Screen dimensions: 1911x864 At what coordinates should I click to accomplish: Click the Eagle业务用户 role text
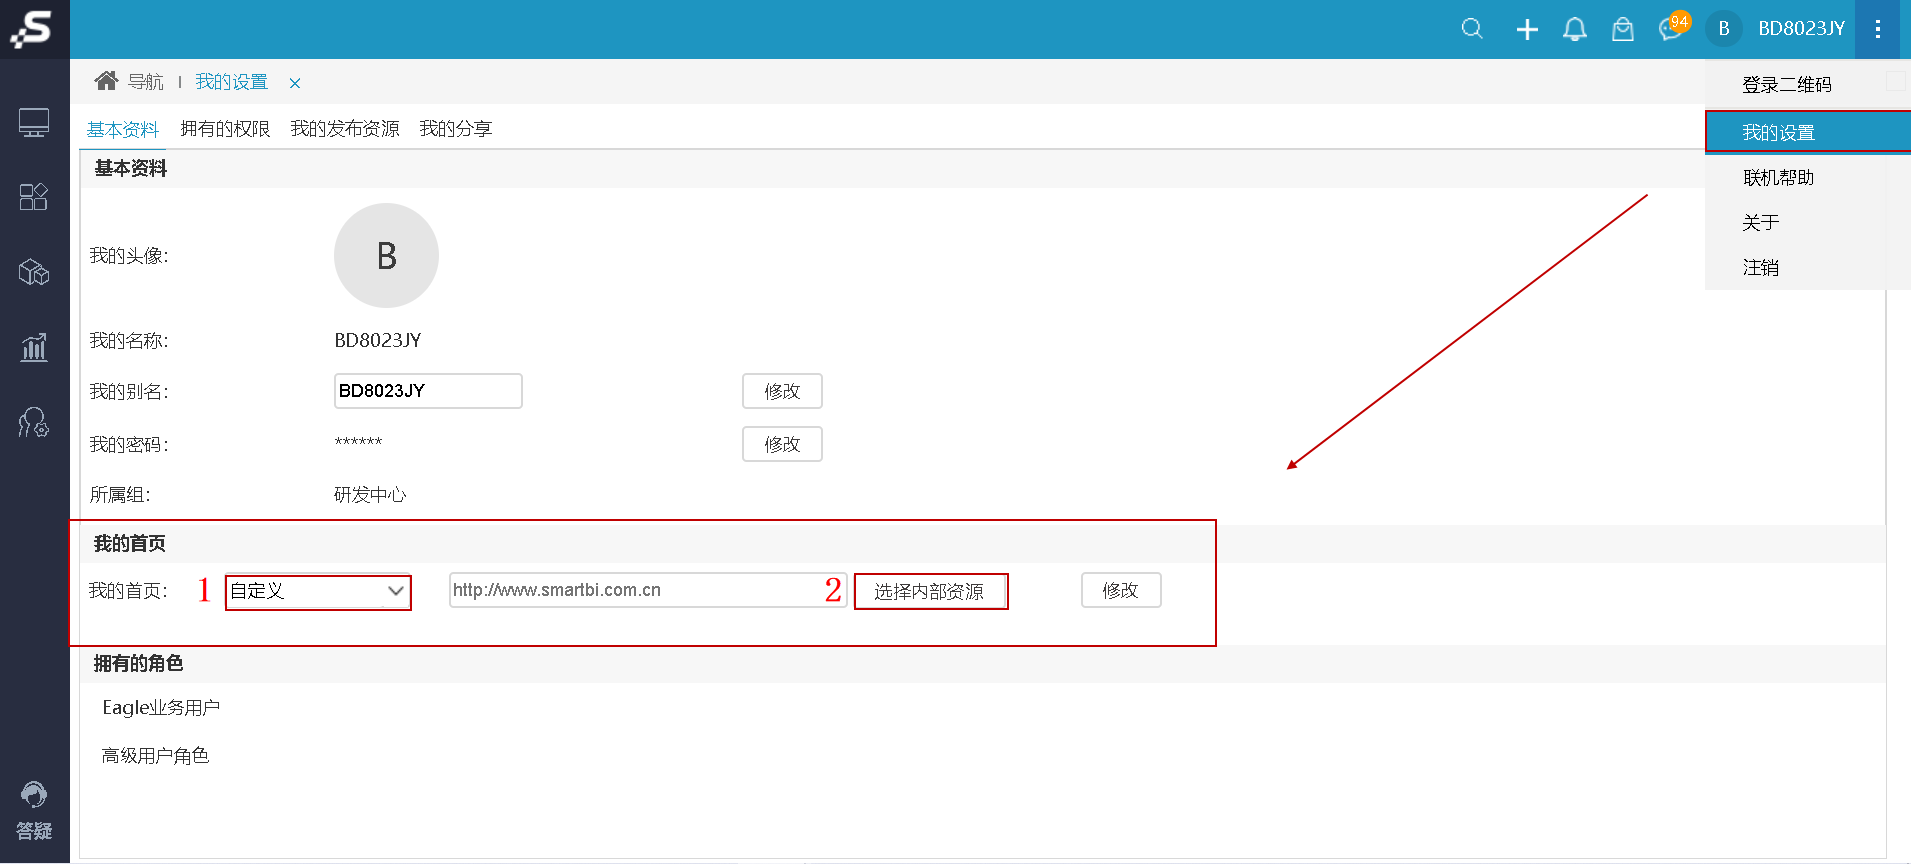[x=161, y=708]
